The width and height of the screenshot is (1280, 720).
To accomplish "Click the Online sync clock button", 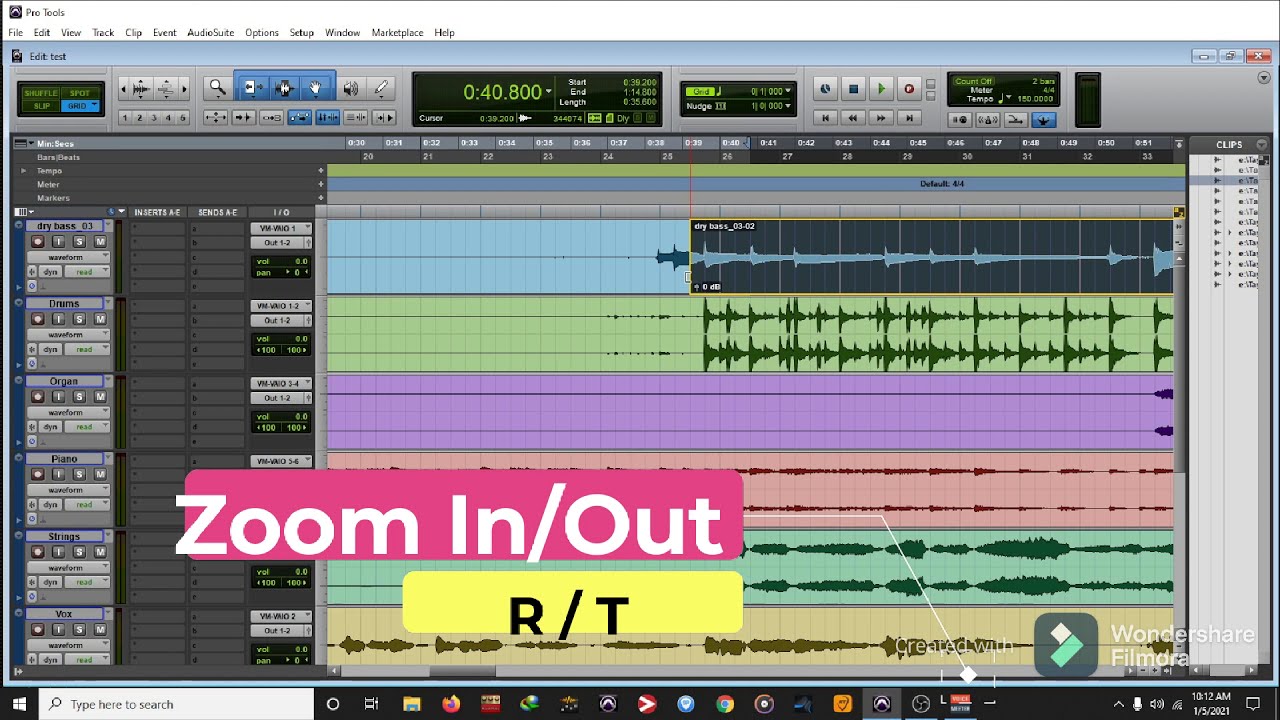I will (x=825, y=89).
